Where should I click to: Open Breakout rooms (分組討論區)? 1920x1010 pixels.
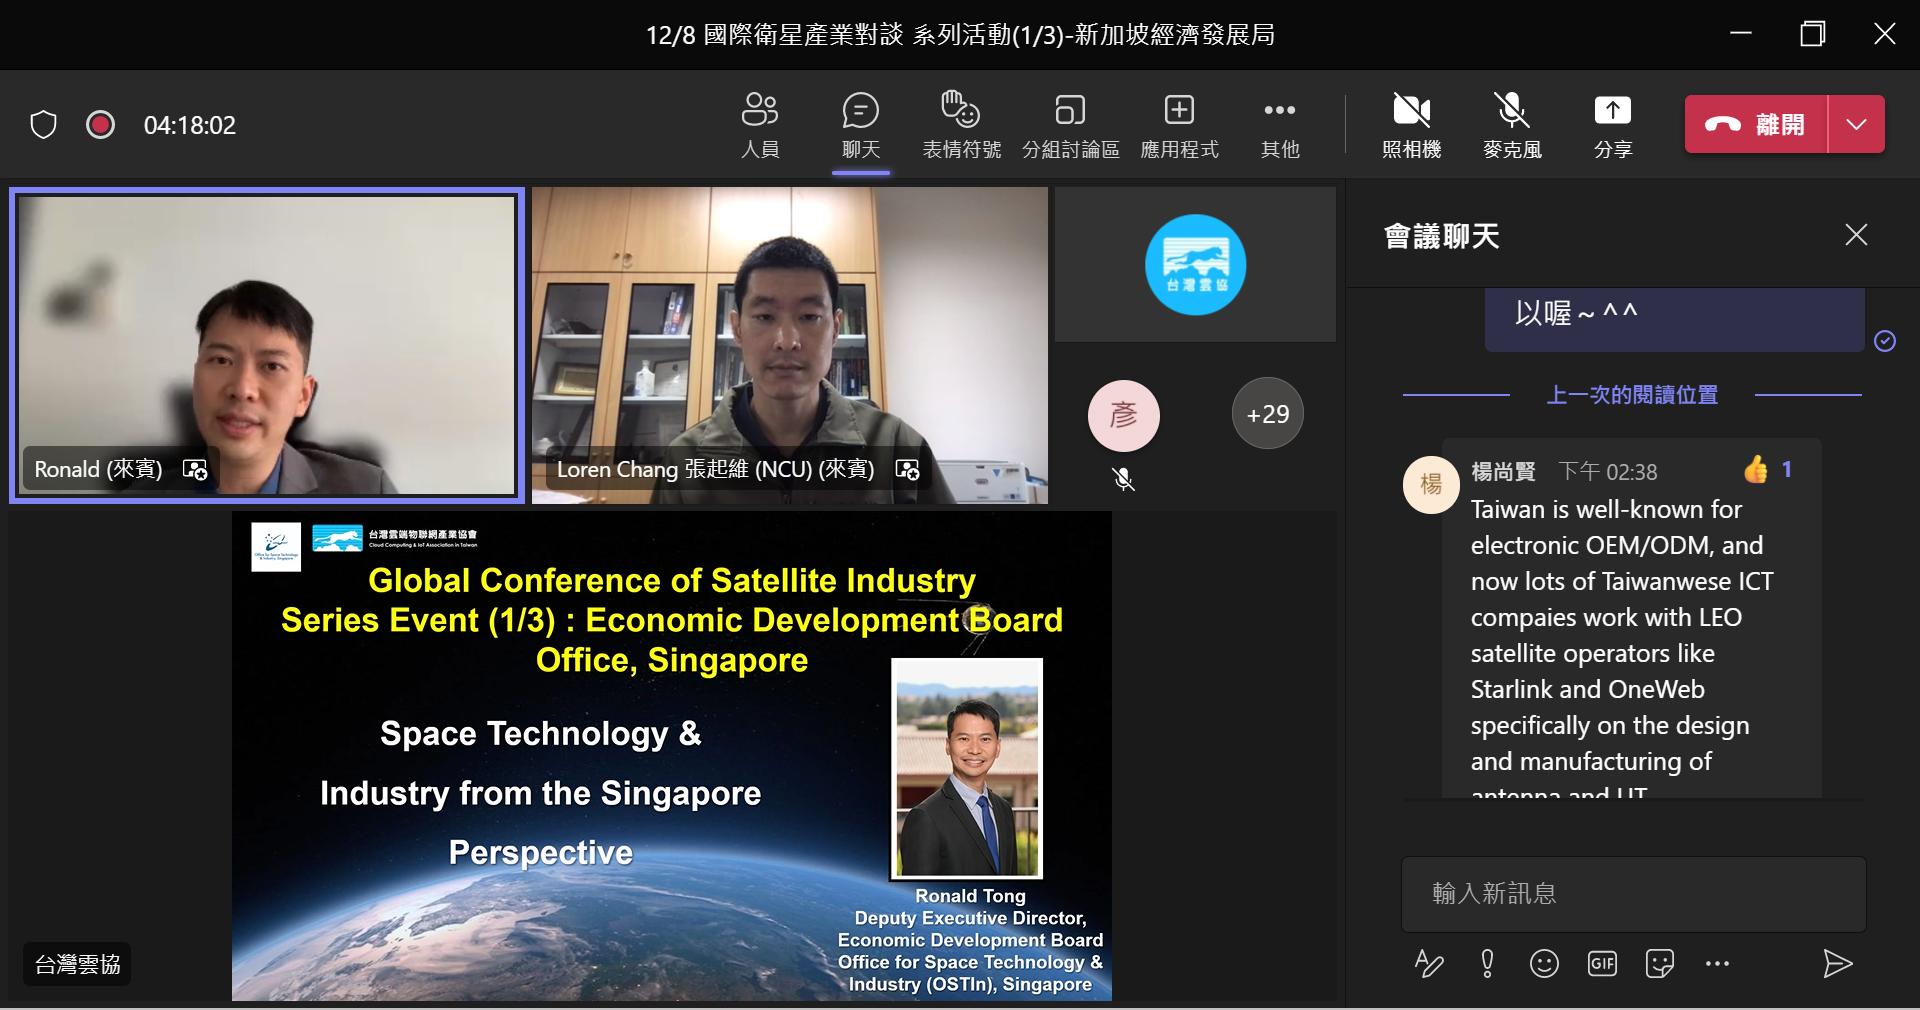click(1070, 125)
